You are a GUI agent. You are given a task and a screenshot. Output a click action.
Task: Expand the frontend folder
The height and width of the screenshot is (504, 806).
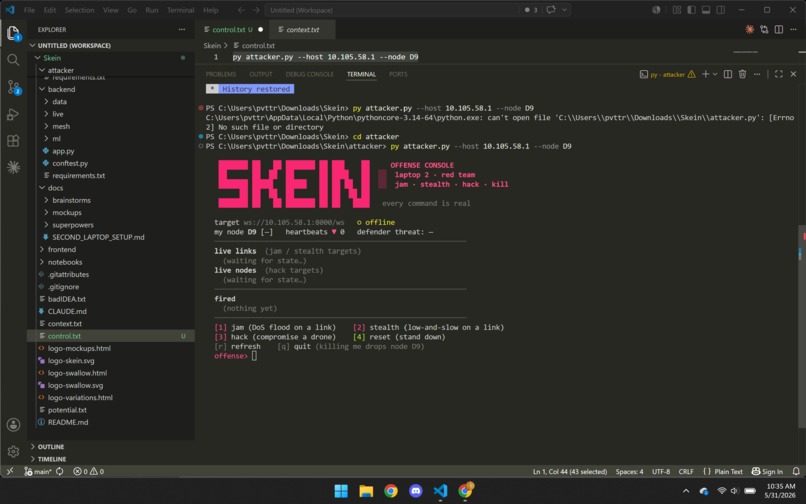pos(42,249)
